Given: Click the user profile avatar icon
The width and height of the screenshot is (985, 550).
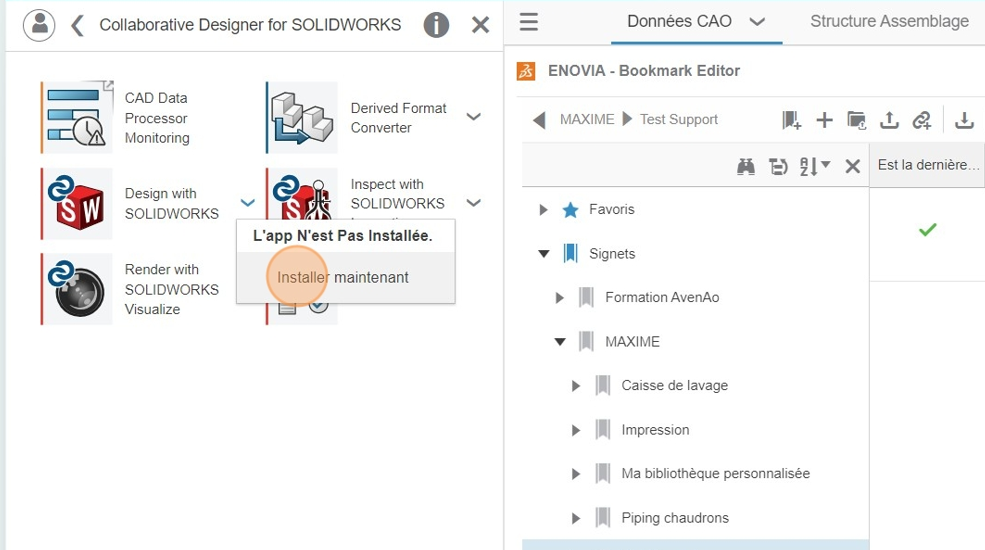Looking at the screenshot, I should click(x=39, y=25).
